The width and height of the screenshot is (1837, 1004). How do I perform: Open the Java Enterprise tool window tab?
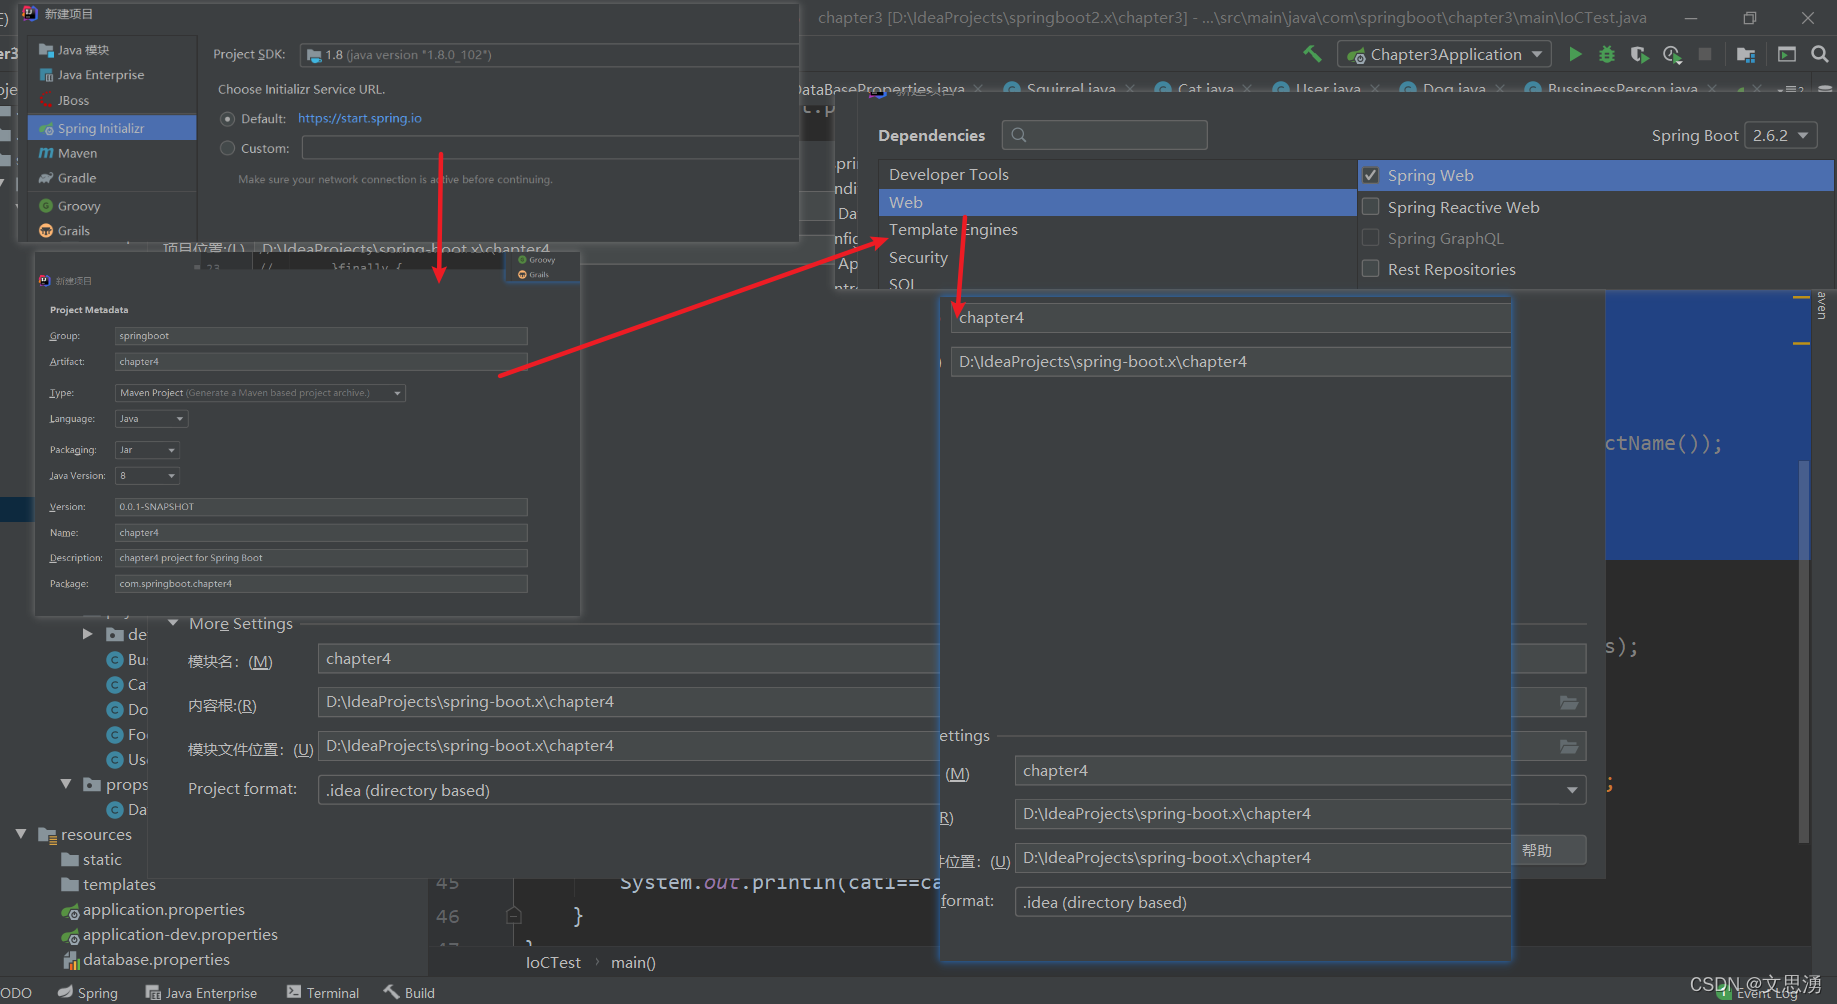201,993
